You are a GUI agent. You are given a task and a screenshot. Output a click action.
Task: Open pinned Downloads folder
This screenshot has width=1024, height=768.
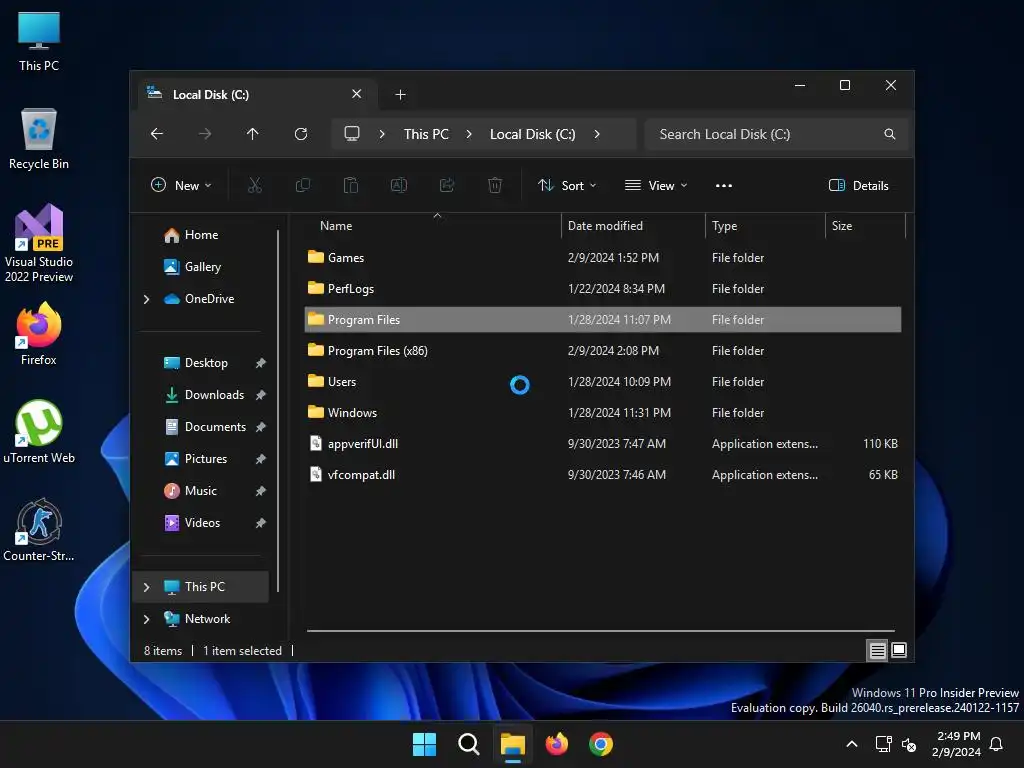click(214, 395)
